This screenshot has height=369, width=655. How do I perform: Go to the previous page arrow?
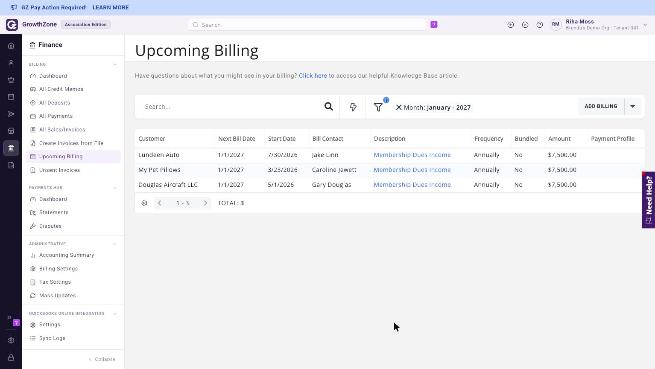coord(160,203)
